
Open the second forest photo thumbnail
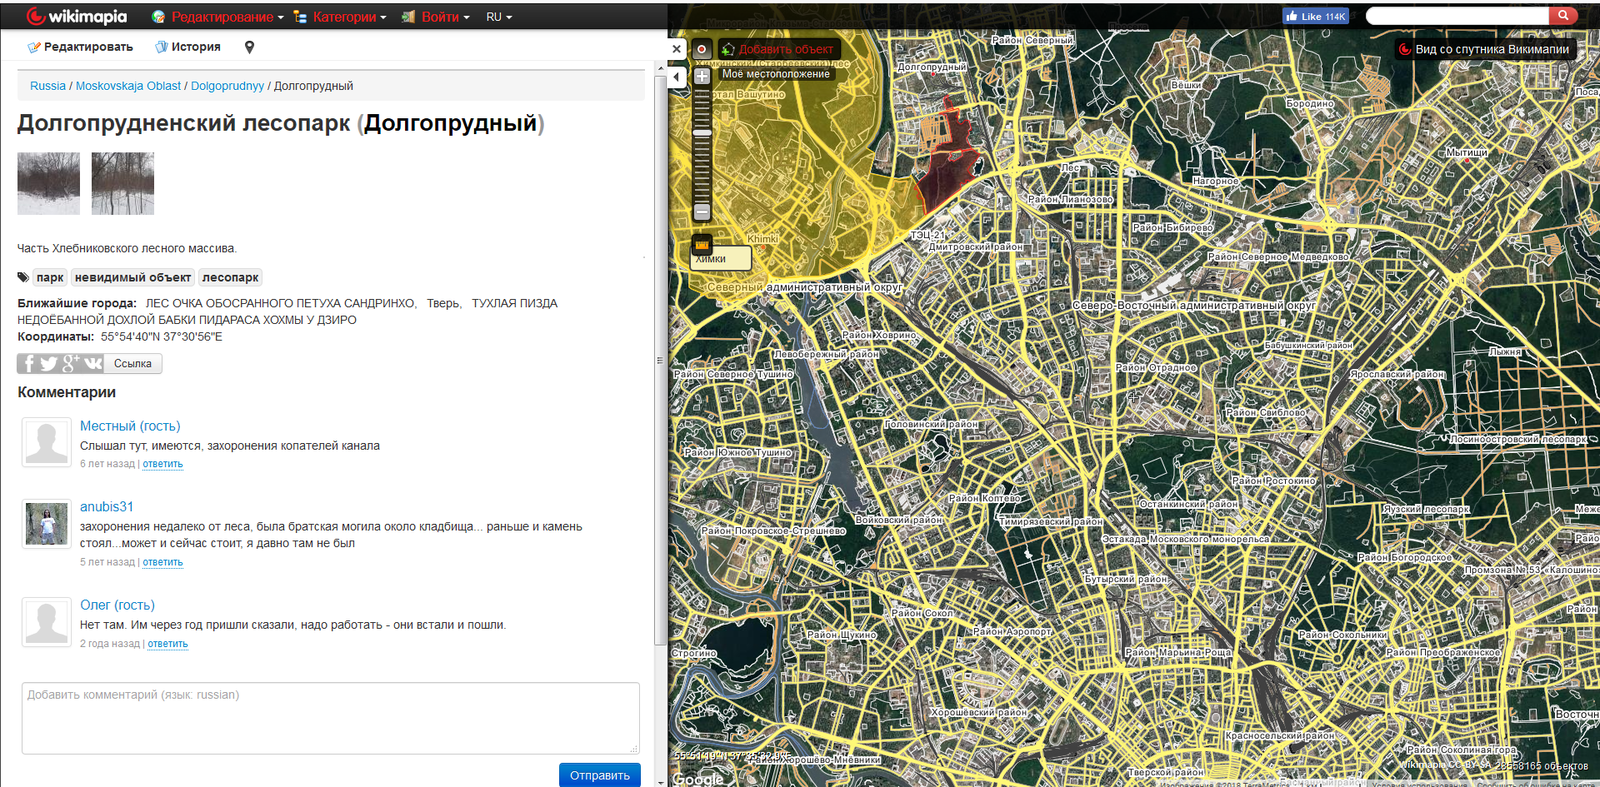point(123,183)
